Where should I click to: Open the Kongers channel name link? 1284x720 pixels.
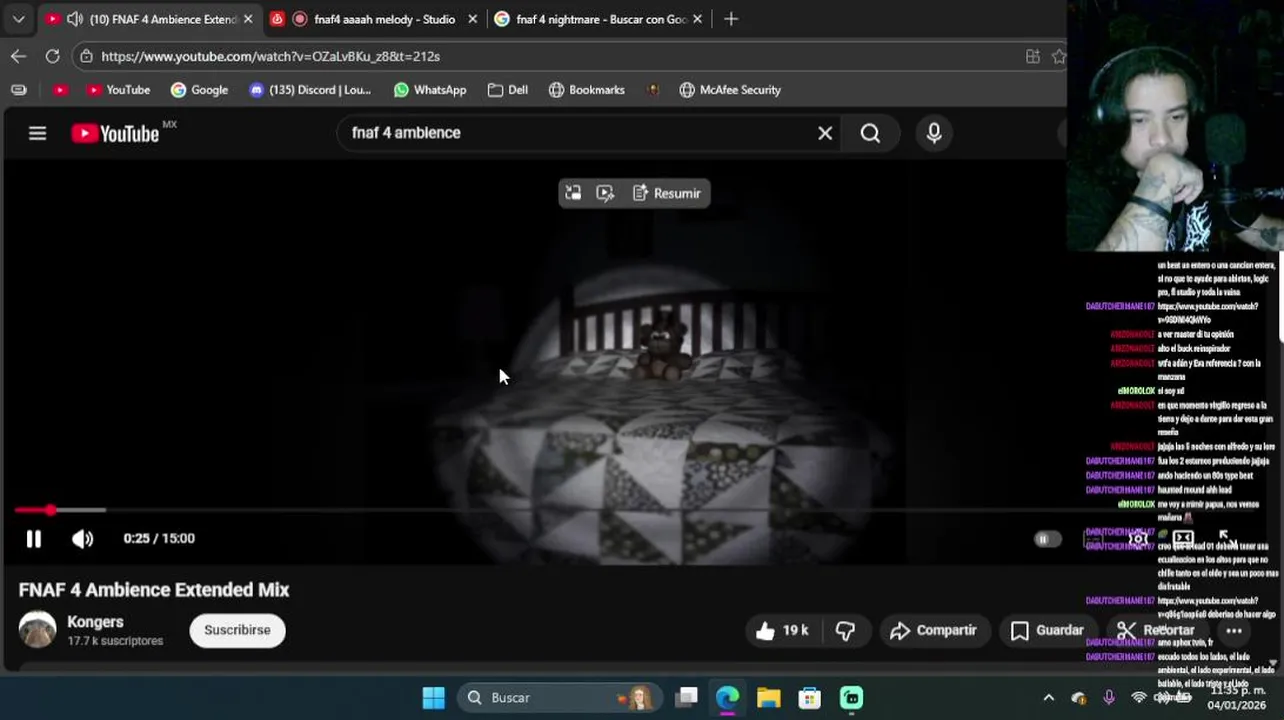pyautogui.click(x=95, y=622)
